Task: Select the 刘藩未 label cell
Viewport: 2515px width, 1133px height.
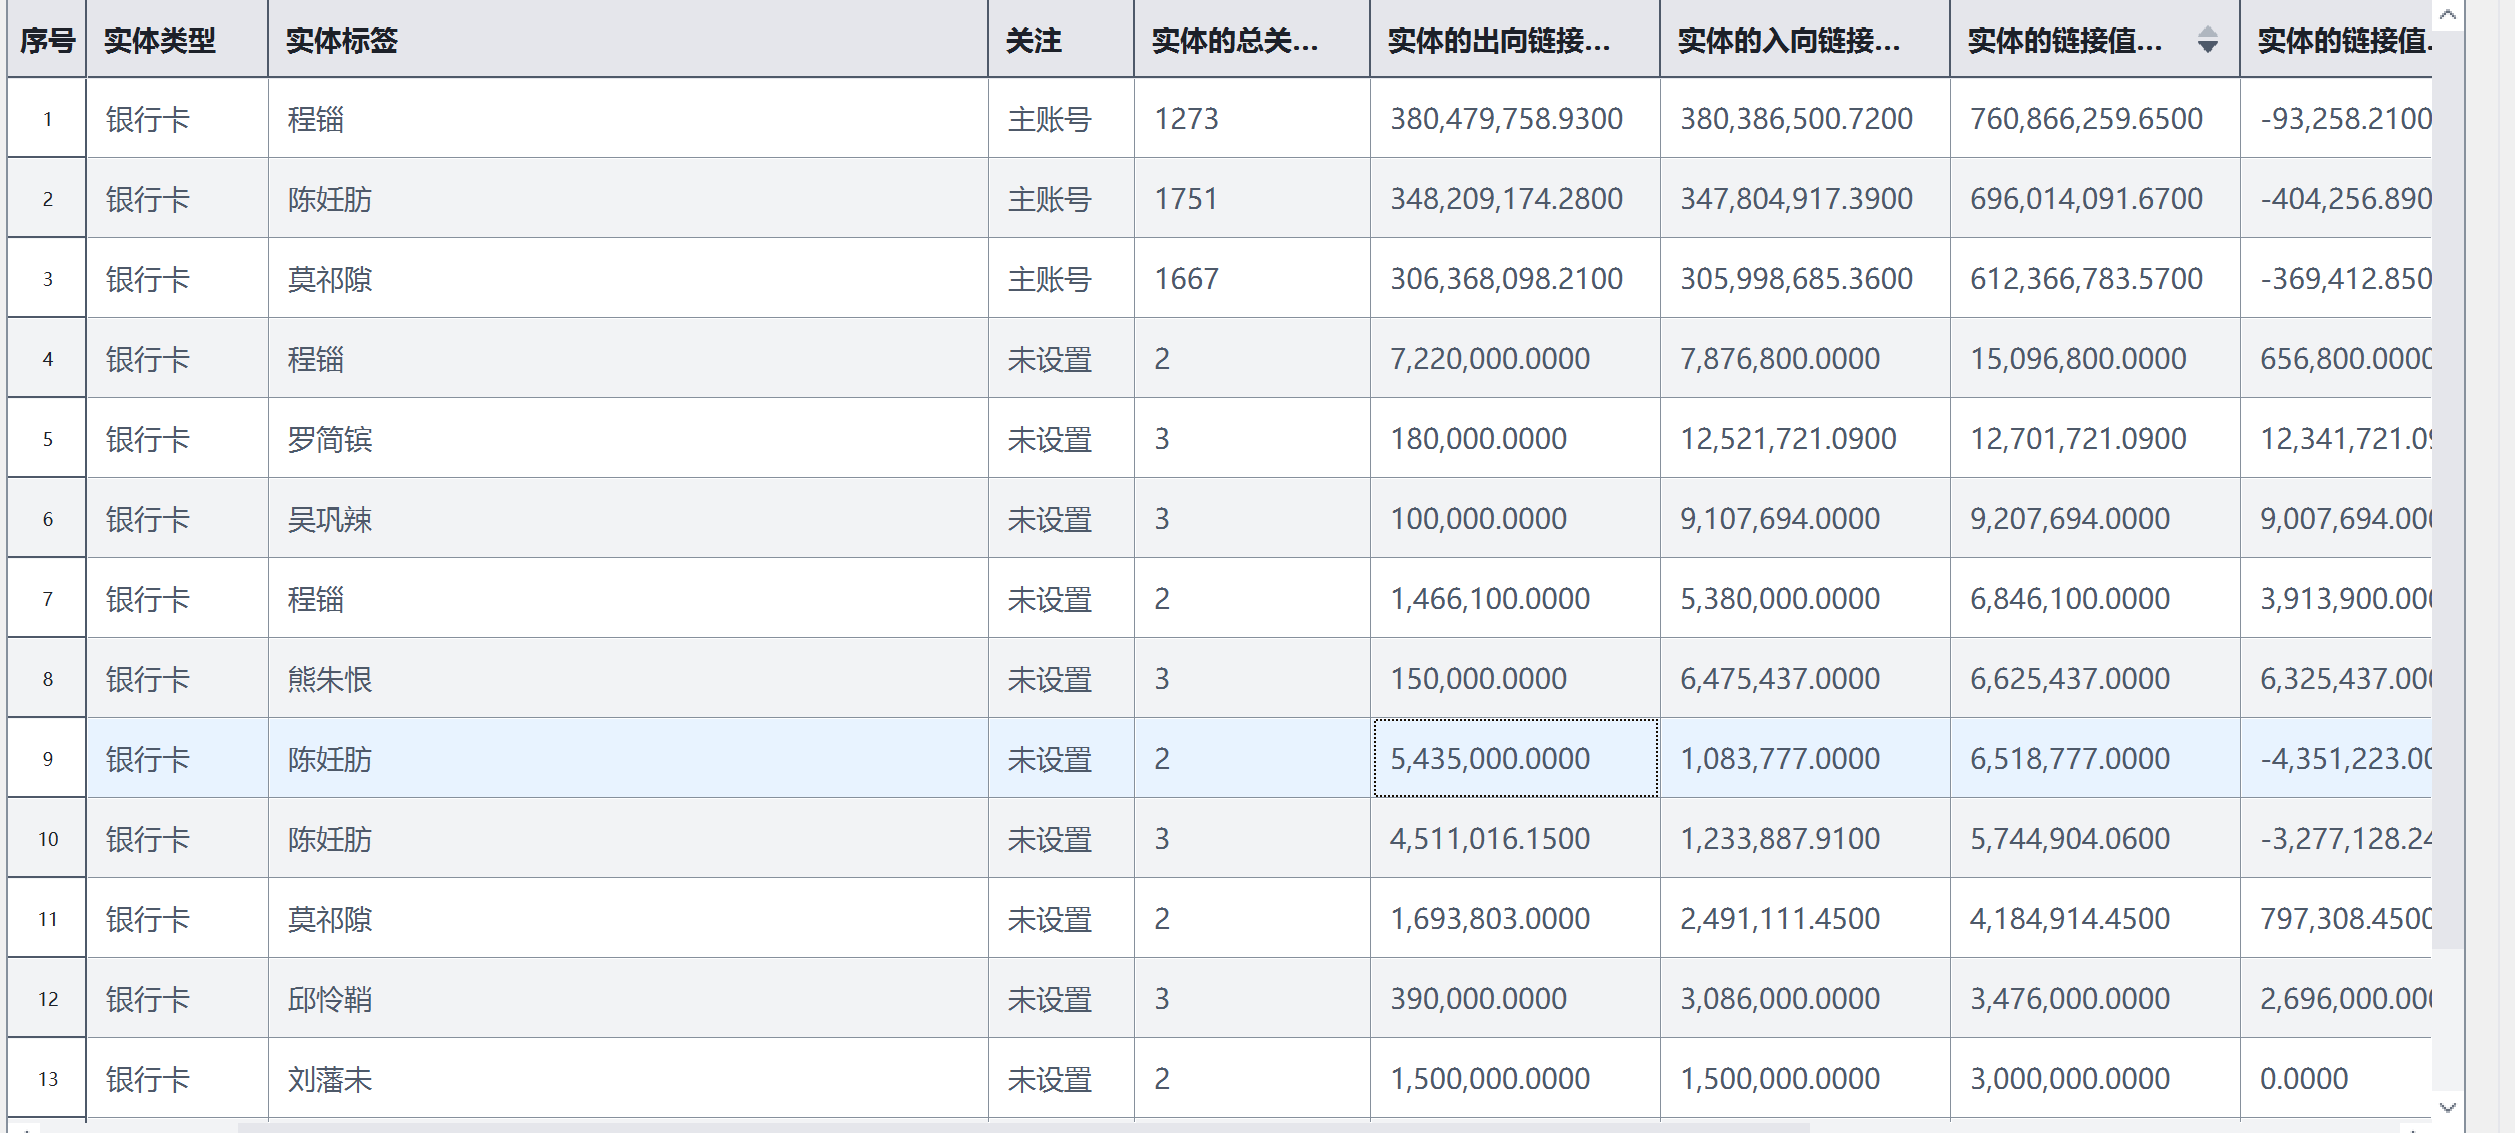Action: 628,1078
